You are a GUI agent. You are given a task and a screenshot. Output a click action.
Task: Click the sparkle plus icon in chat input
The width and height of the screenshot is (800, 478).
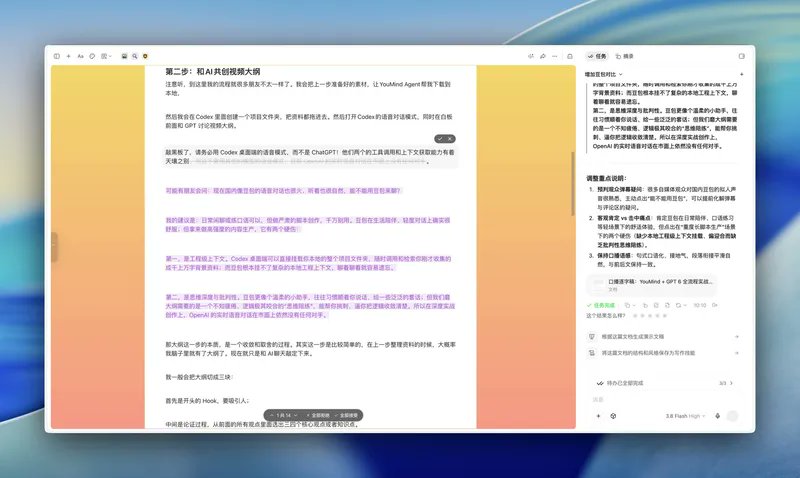point(598,416)
